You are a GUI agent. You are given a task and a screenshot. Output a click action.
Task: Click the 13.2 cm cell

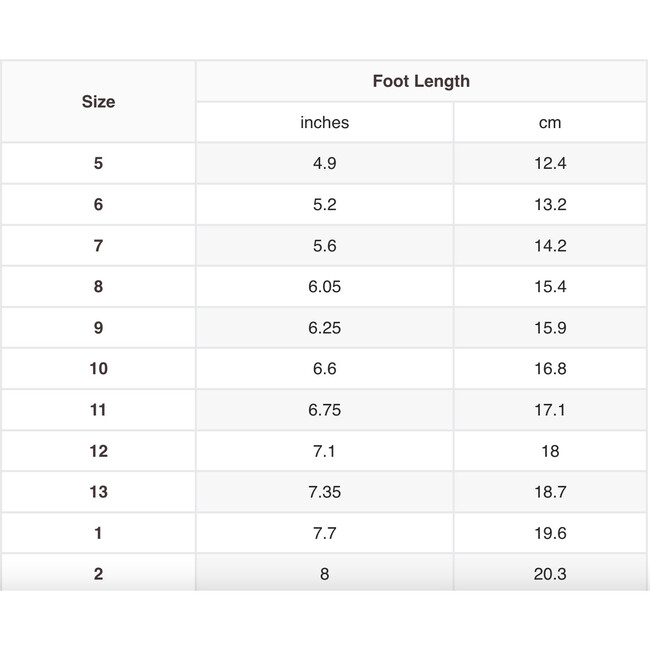tap(550, 205)
